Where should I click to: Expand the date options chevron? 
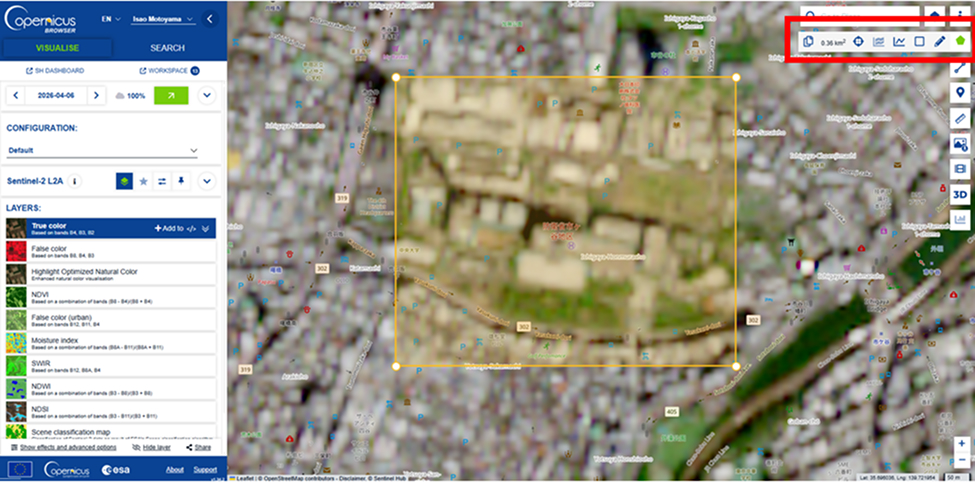coord(207,95)
